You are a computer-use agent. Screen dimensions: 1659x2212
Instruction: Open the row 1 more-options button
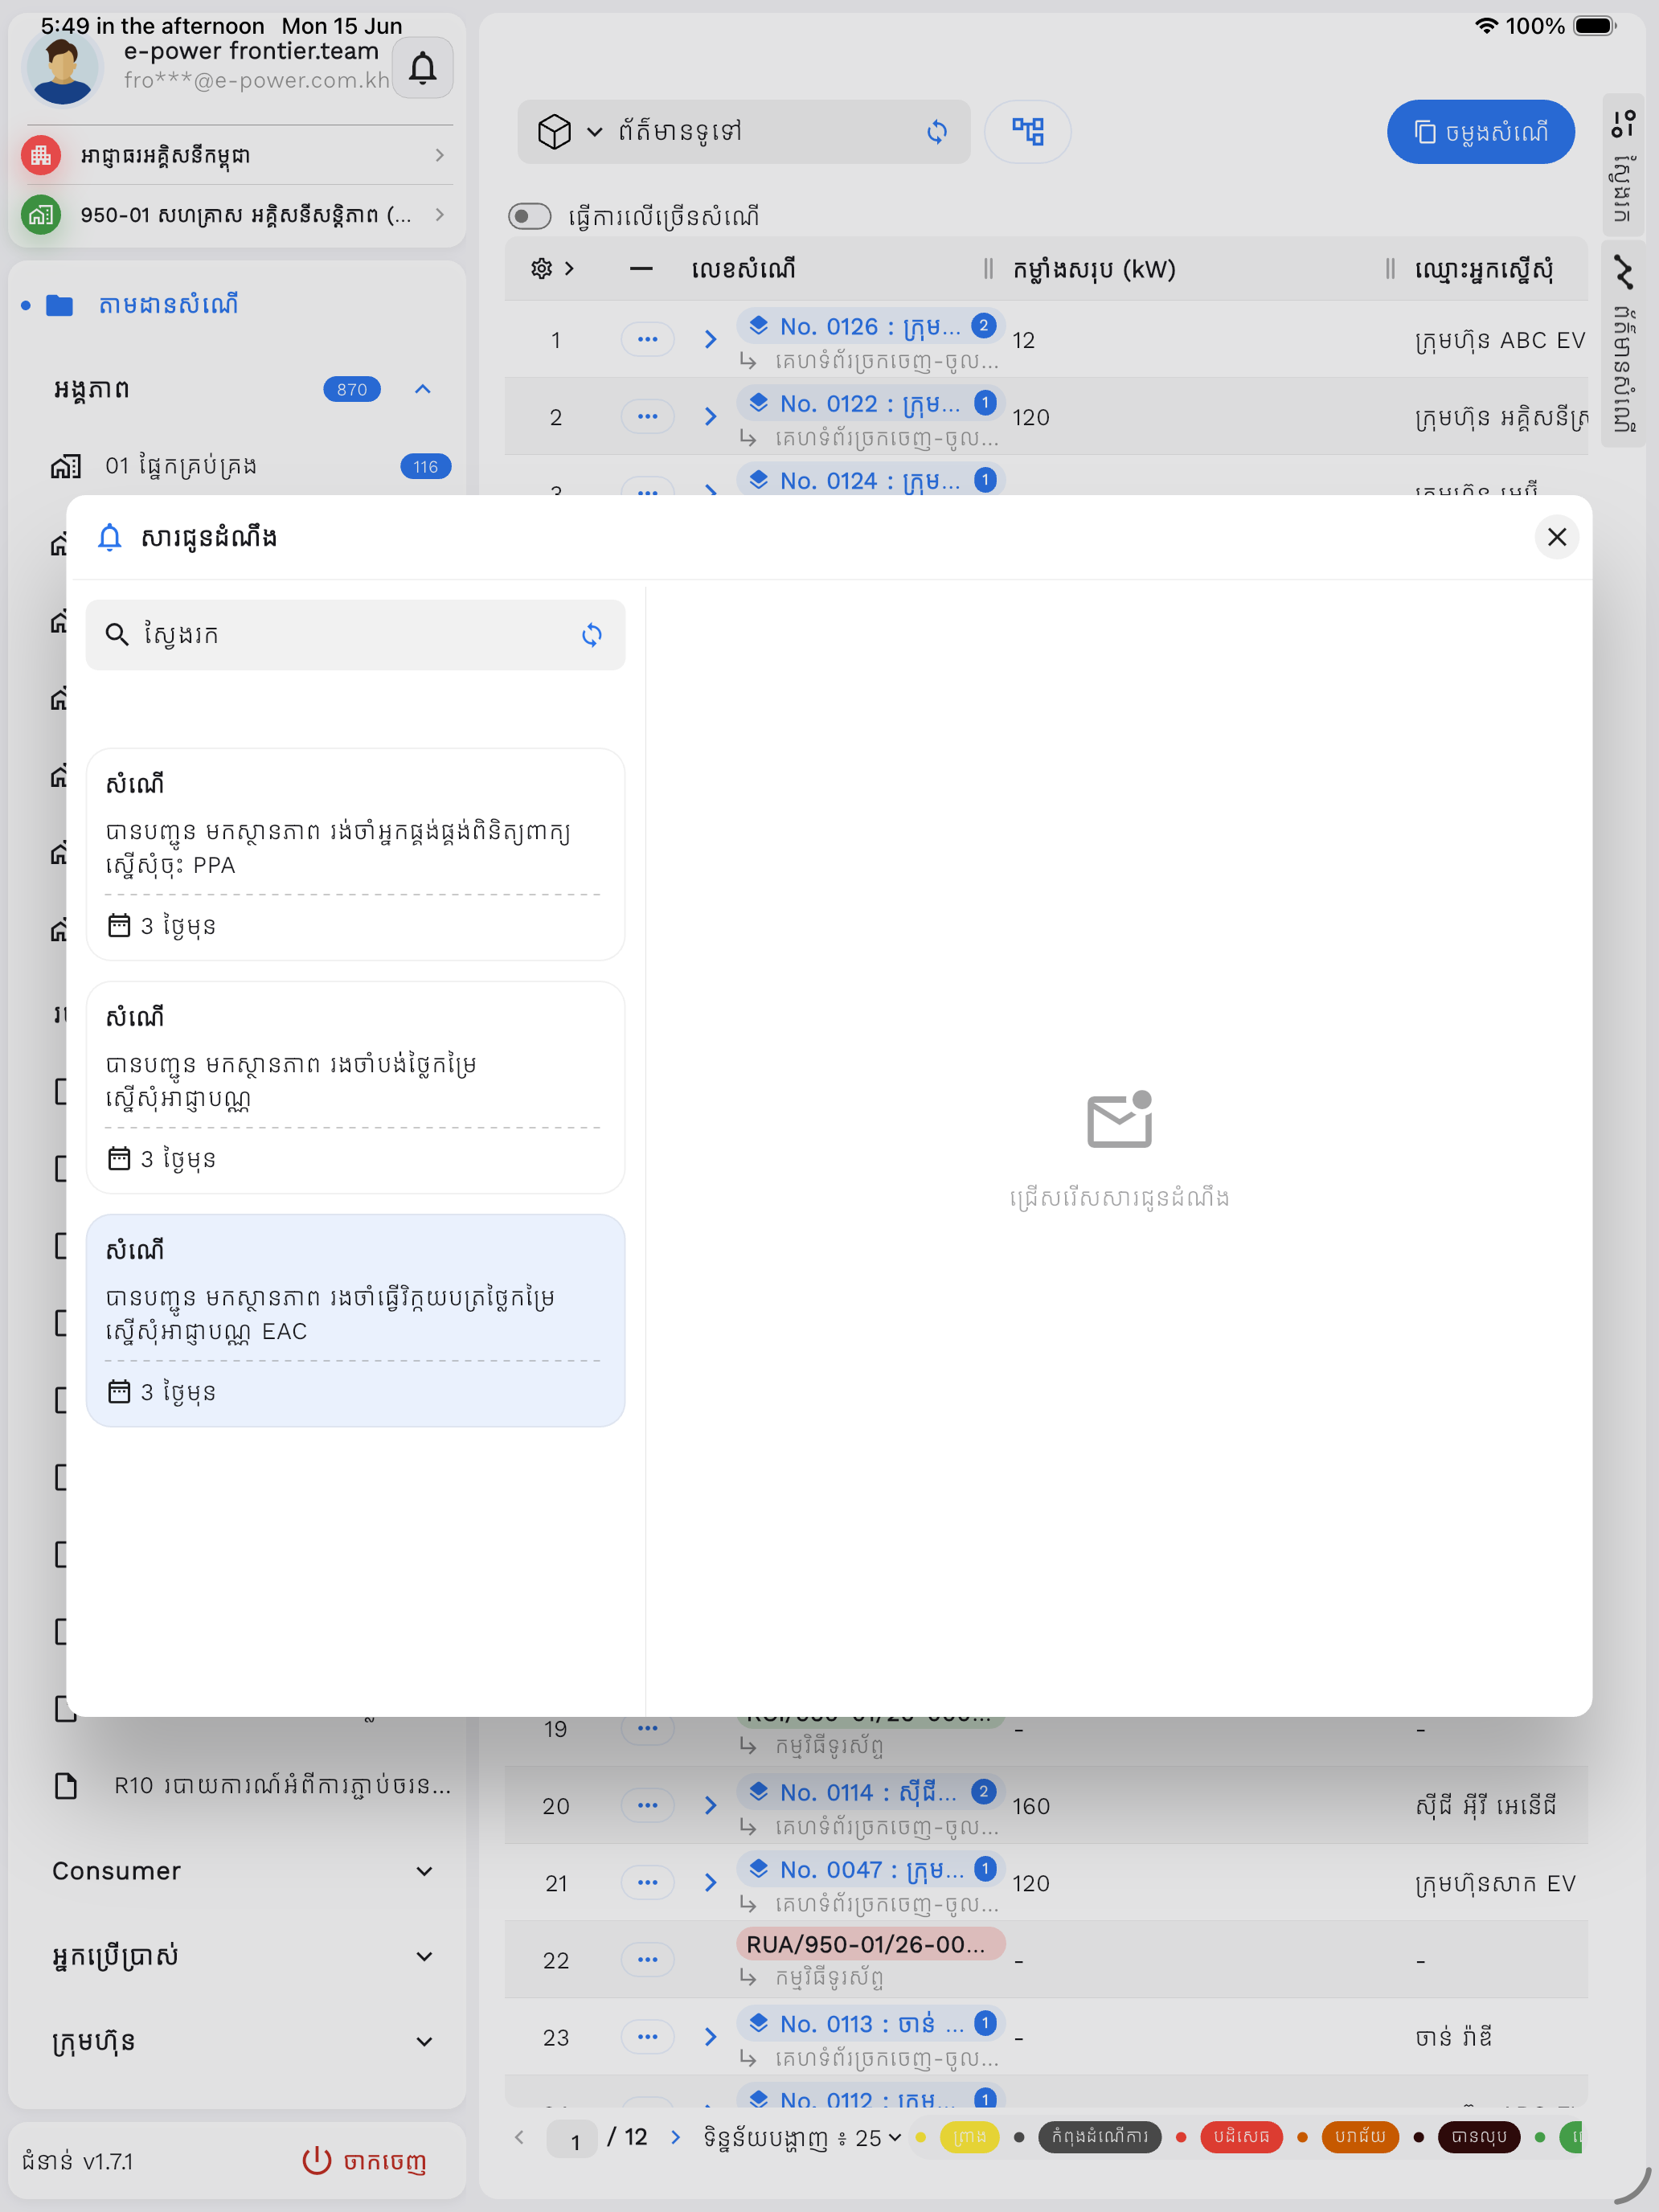647,340
